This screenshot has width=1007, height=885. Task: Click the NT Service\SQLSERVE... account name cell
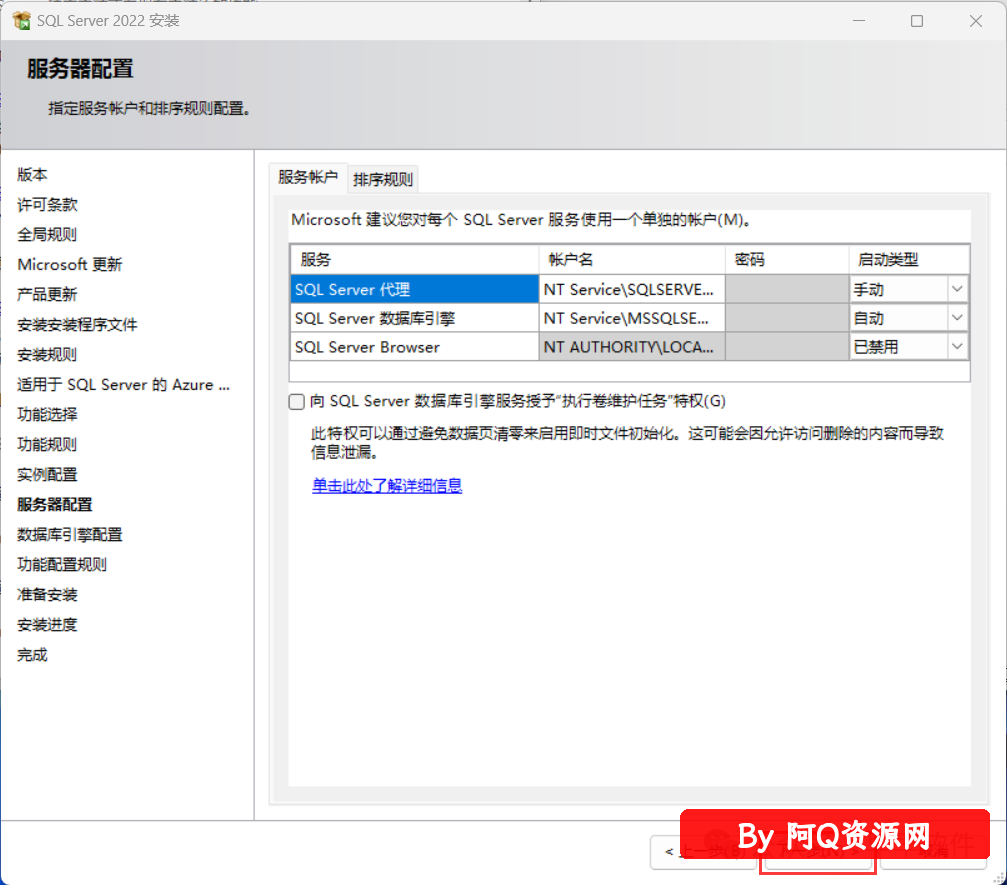click(x=632, y=289)
